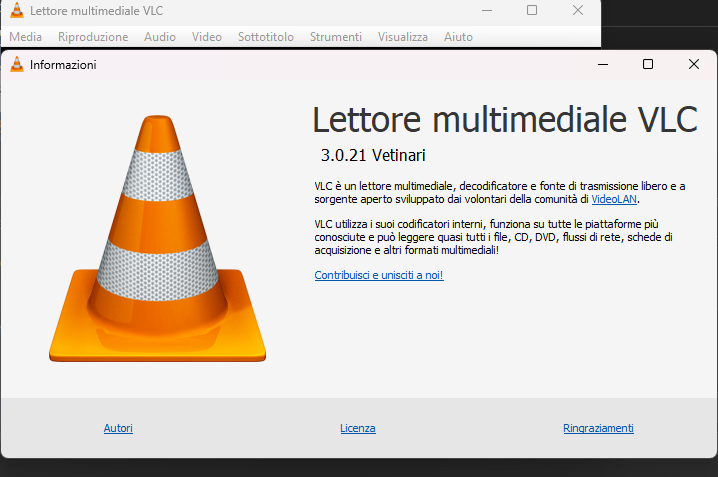Click the 'Informazioni' window title text
Screen dimensions: 718x477
[x=63, y=65]
